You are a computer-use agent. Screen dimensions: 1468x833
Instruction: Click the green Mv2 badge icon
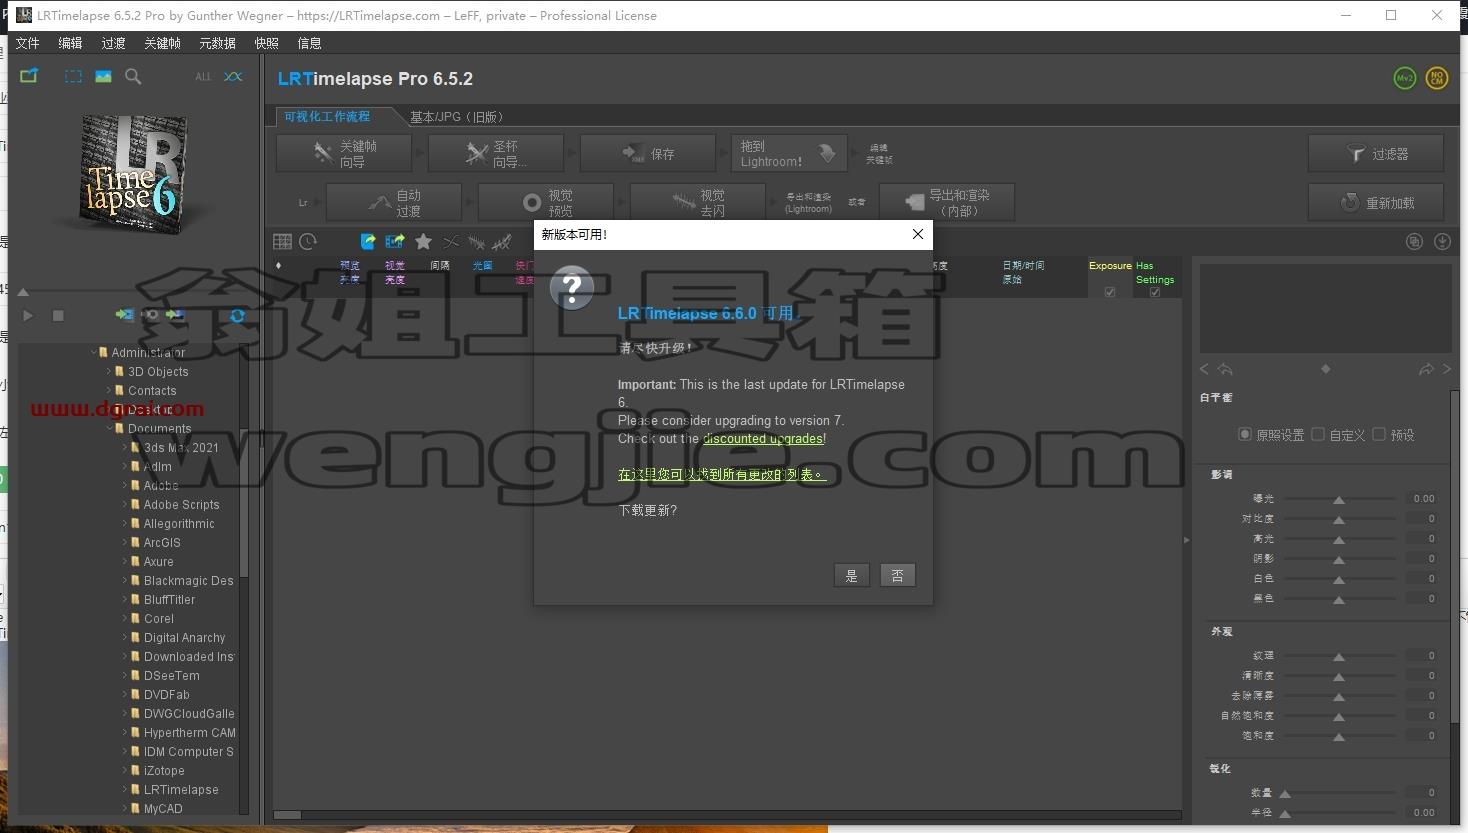[1405, 78]
